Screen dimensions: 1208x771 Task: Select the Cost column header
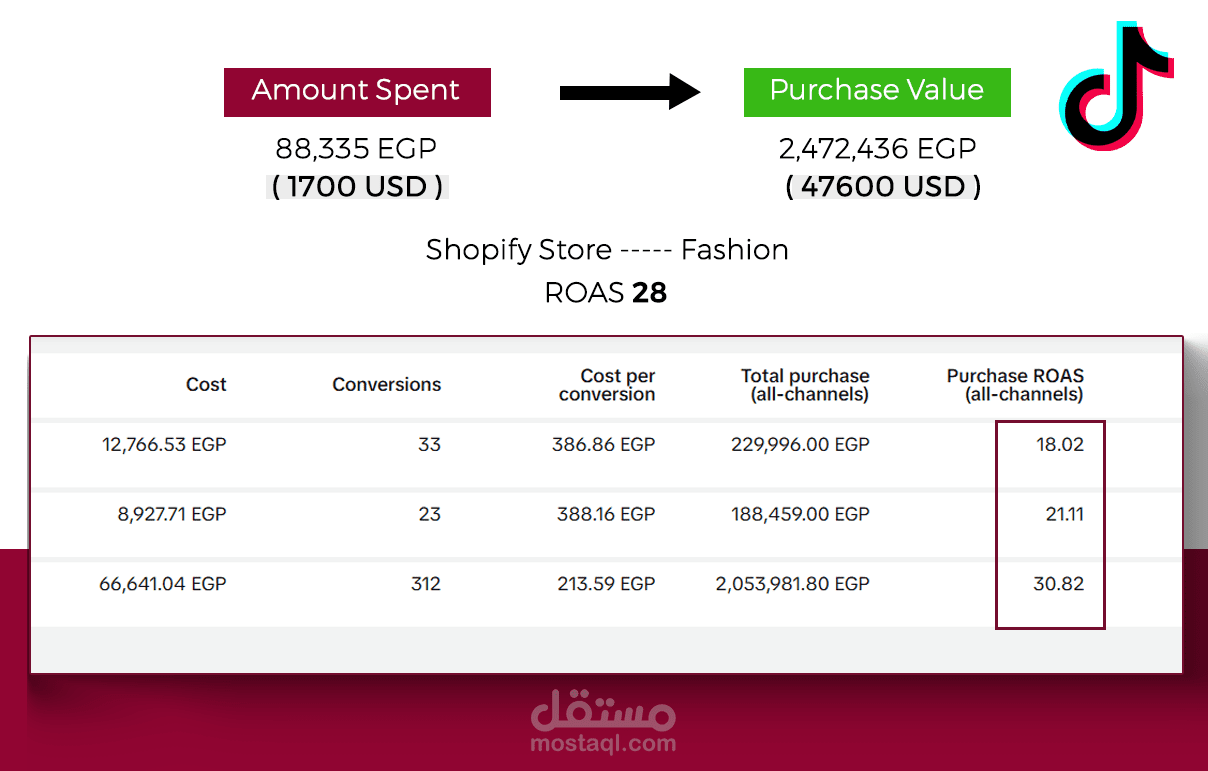point(206,385)
